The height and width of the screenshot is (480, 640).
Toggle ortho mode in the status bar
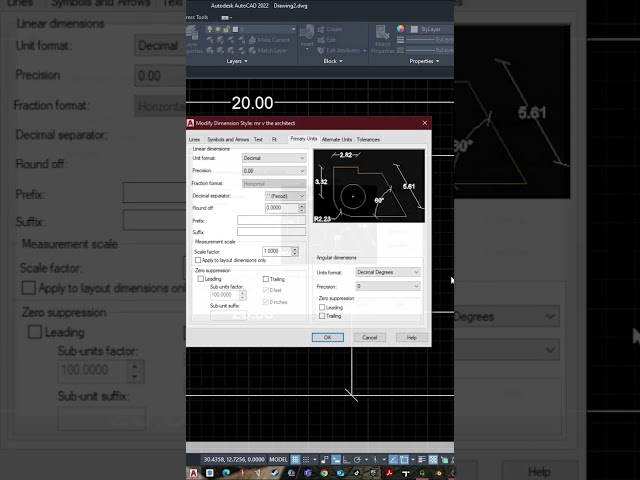(346, 460)
